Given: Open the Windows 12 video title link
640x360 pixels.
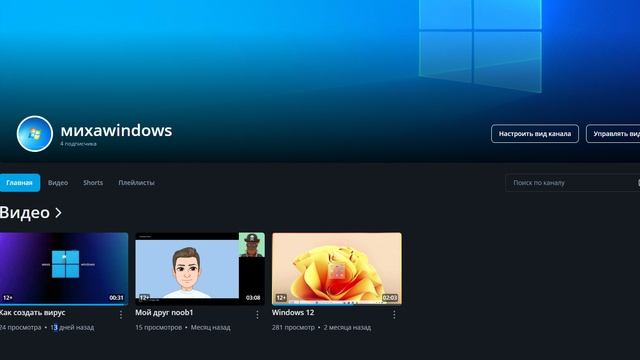Looking at the screenshot, I should [293, 313].
